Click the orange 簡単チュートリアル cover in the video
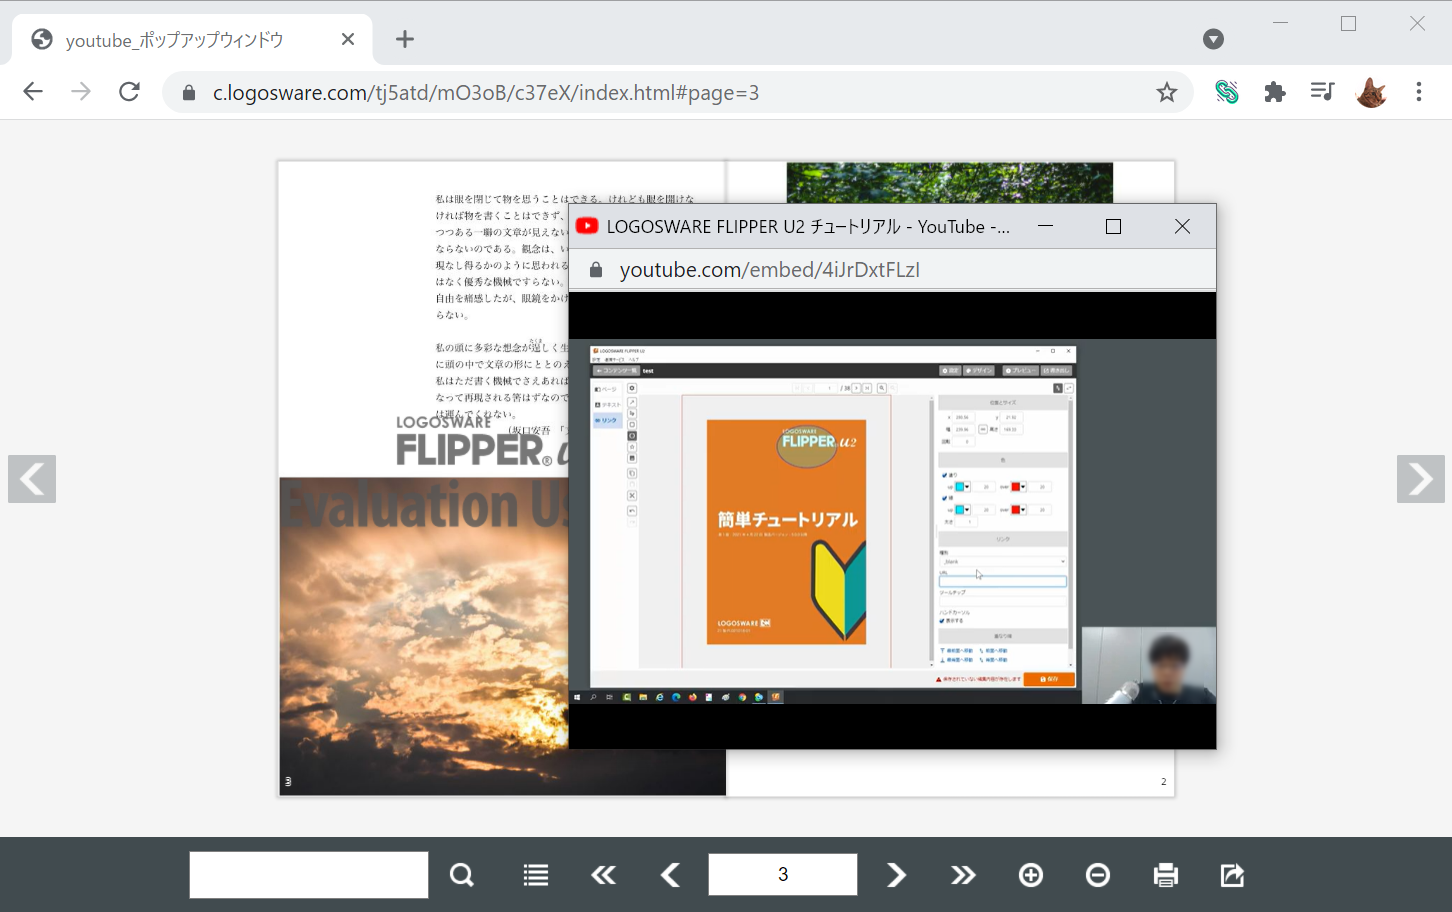 tap(786, 532)
